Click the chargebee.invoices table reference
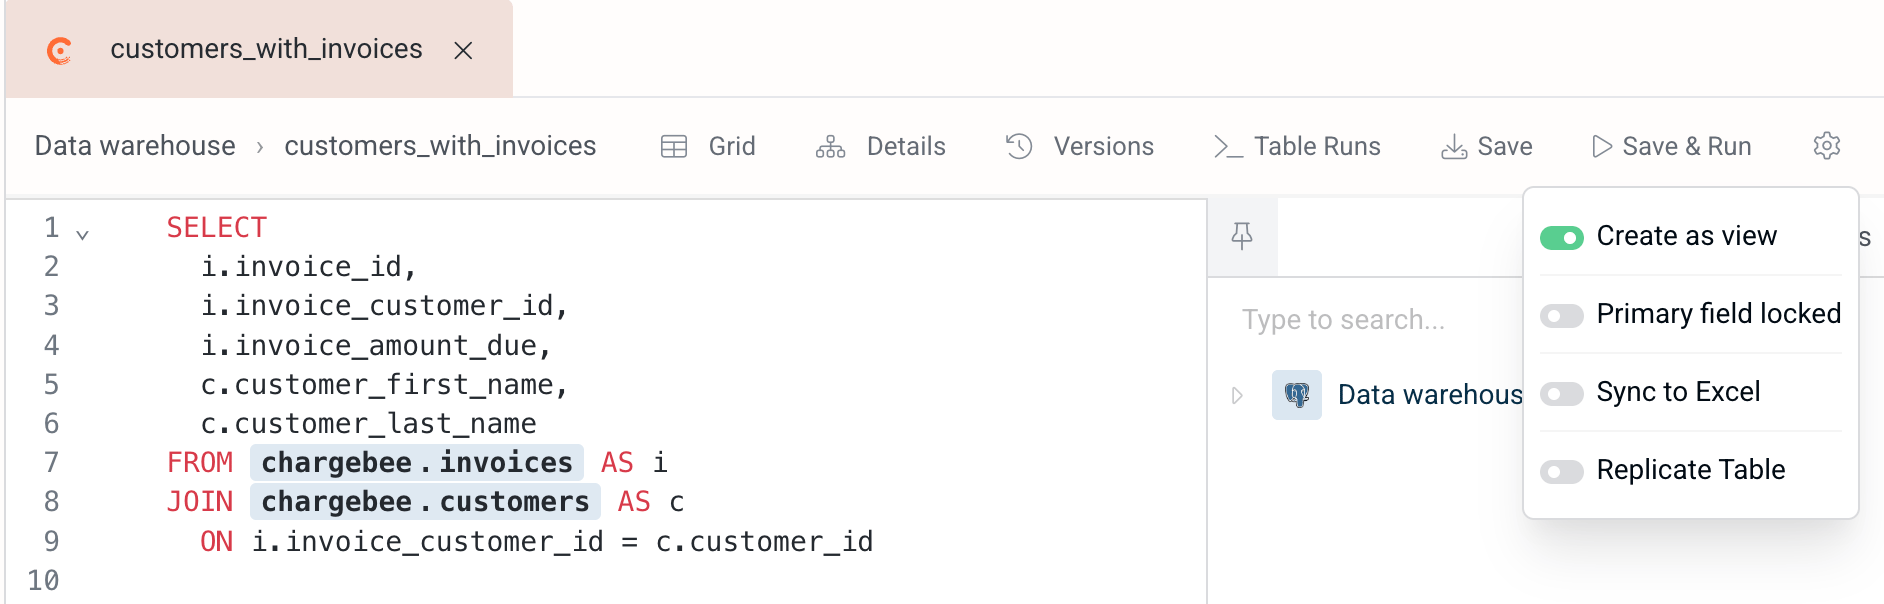The image size is (1884, 604). [417, 462]
